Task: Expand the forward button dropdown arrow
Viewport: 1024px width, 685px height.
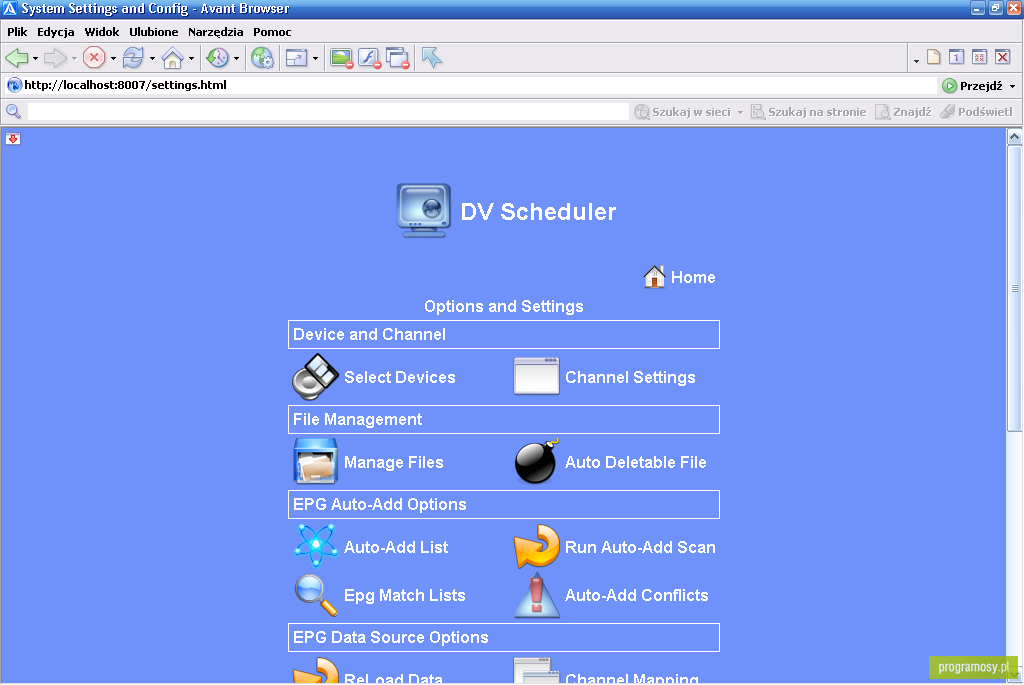Action: (x=74, y=59)
